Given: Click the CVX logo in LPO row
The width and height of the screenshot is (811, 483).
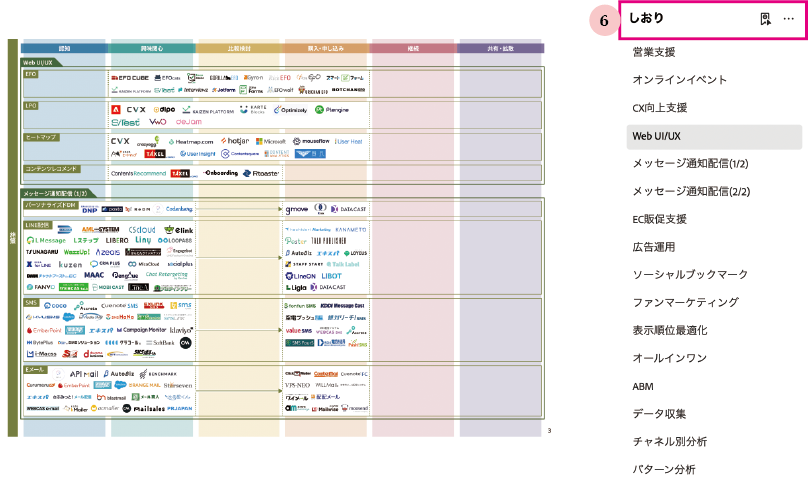Looking at the screenshot, I should click(x=136, y=110).
